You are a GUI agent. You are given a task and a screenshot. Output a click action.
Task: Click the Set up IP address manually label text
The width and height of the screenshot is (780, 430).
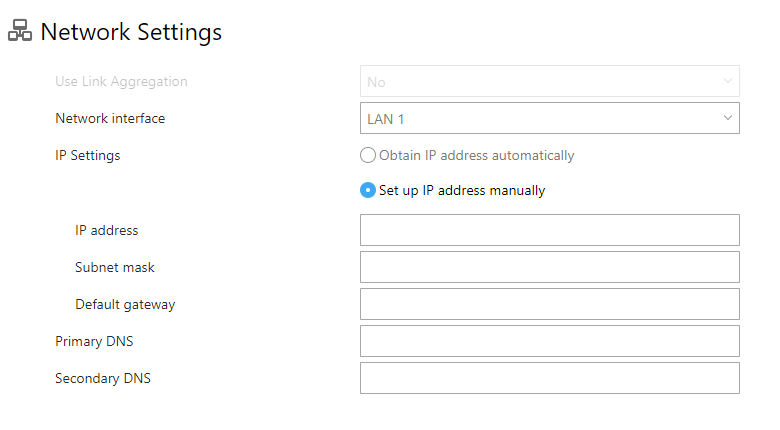tap(462, 191)
